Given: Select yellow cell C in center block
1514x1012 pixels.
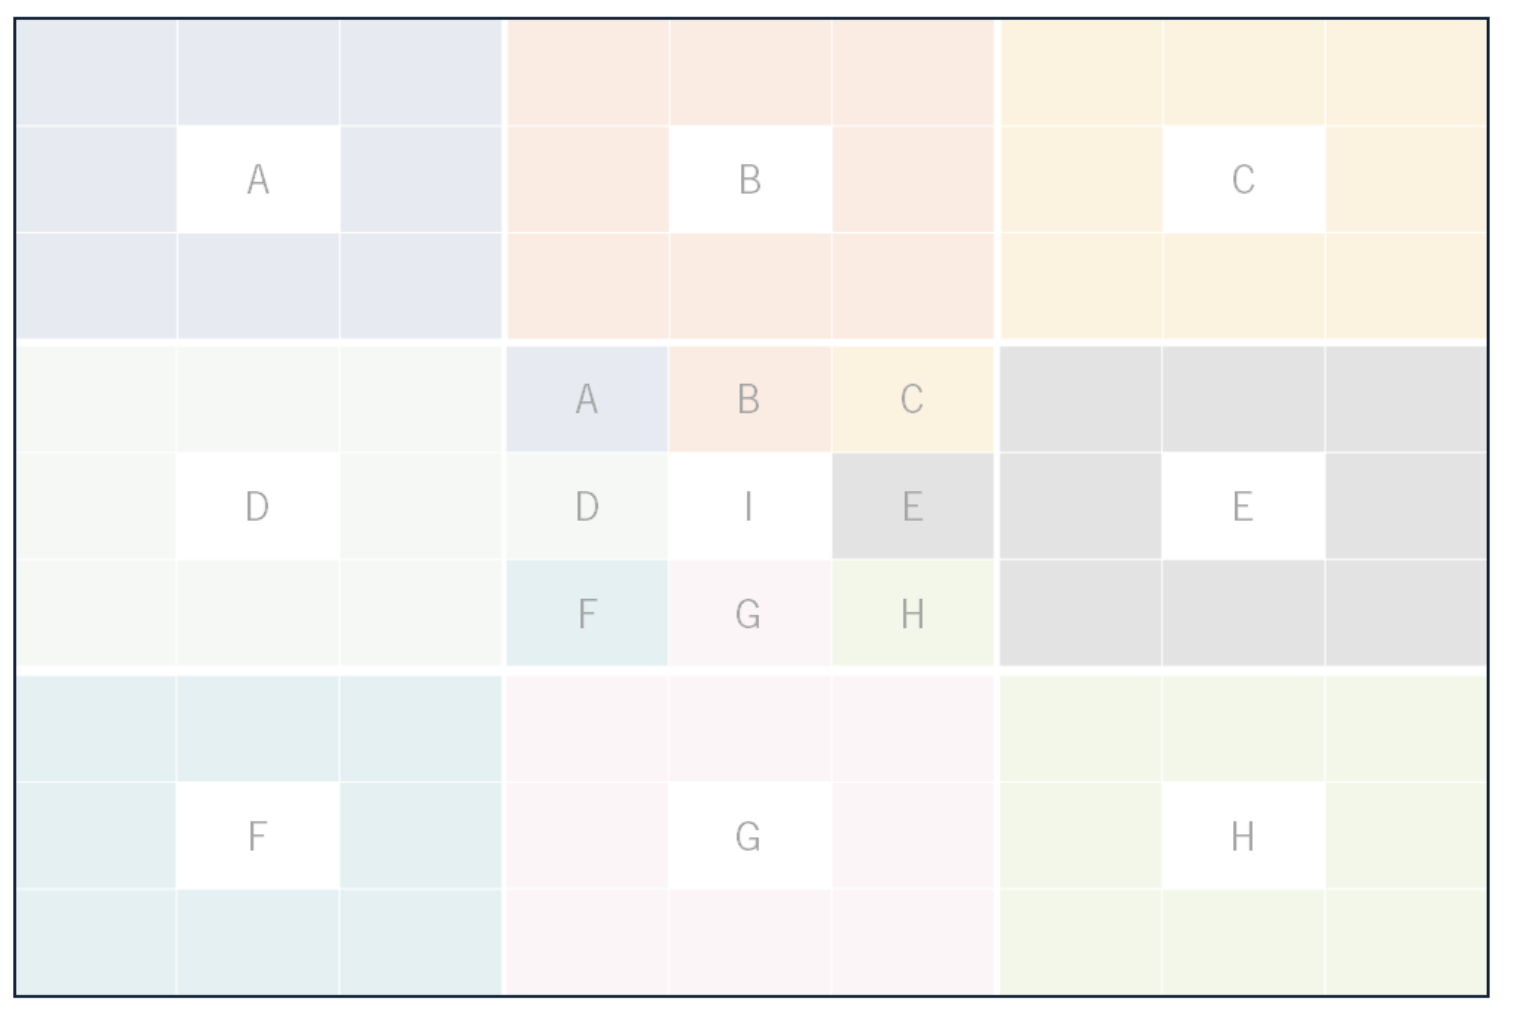Looking at the screenshot, I should [x=913, y=399].
